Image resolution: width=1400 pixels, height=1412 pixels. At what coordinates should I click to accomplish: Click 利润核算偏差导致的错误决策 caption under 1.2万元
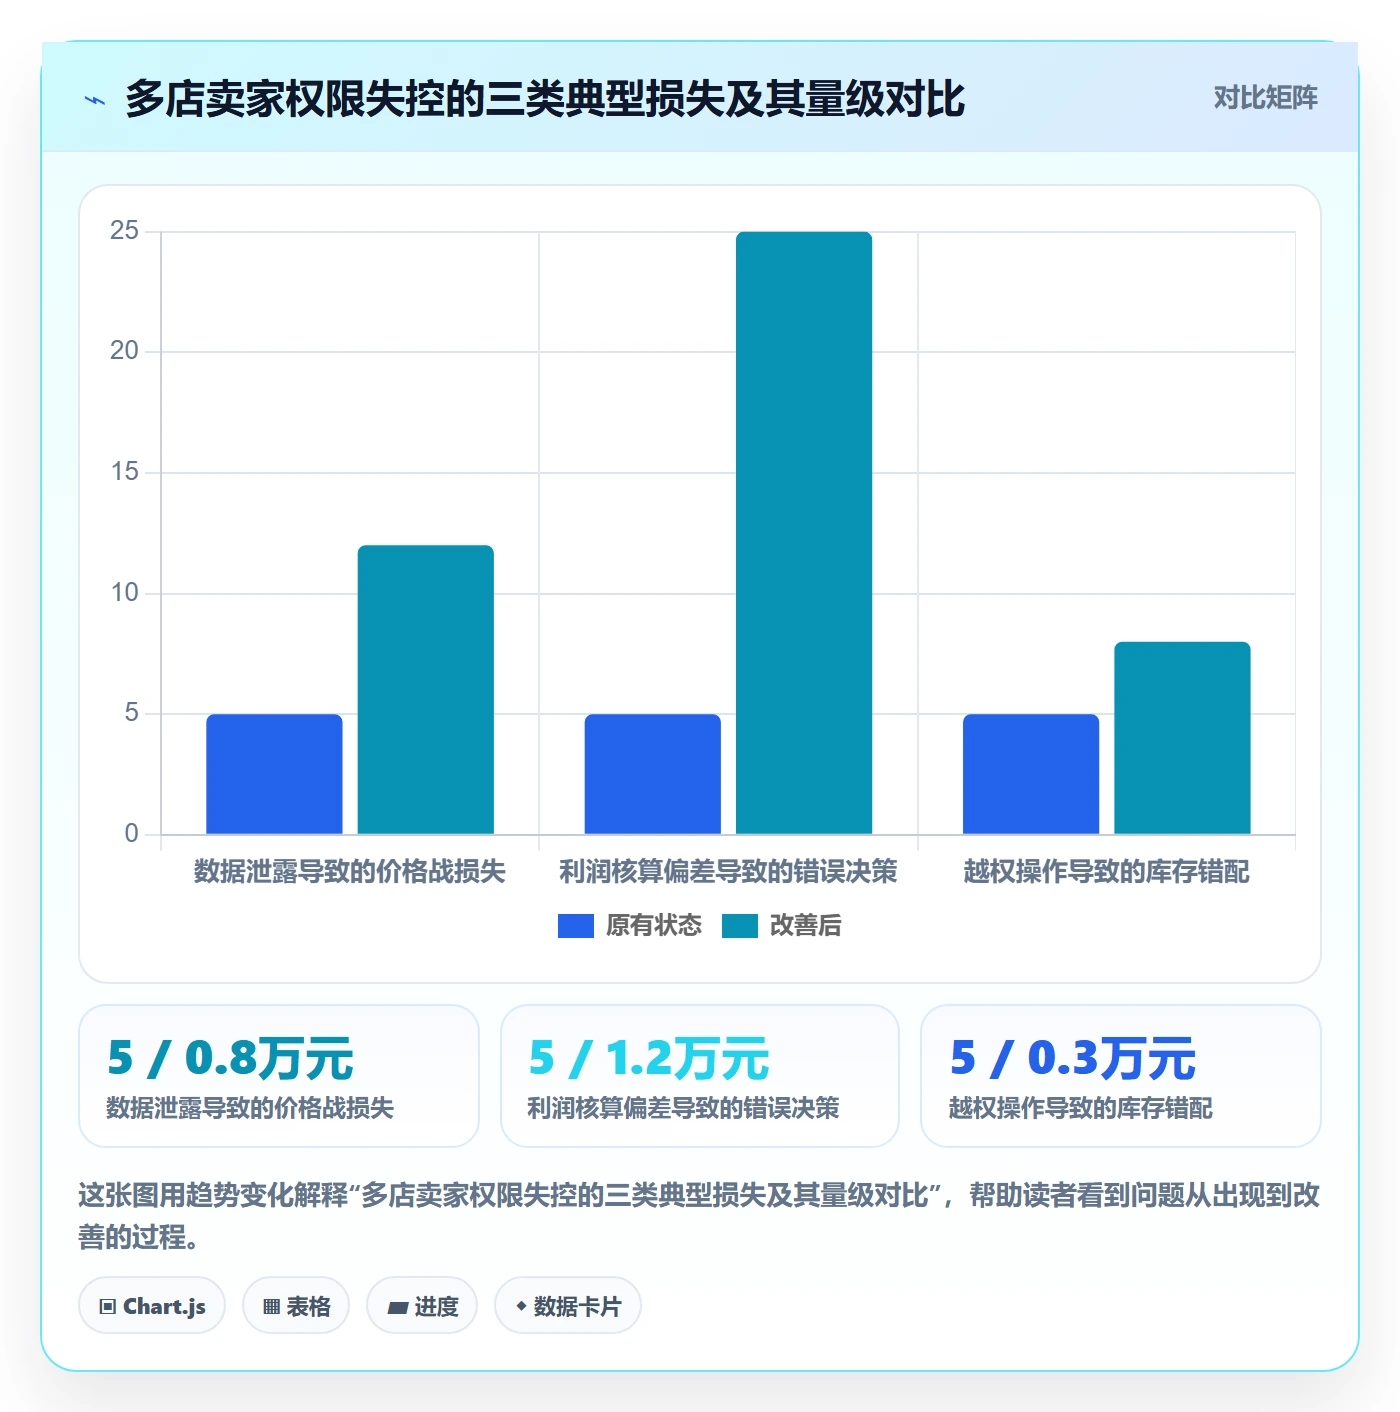(683, 1108)
